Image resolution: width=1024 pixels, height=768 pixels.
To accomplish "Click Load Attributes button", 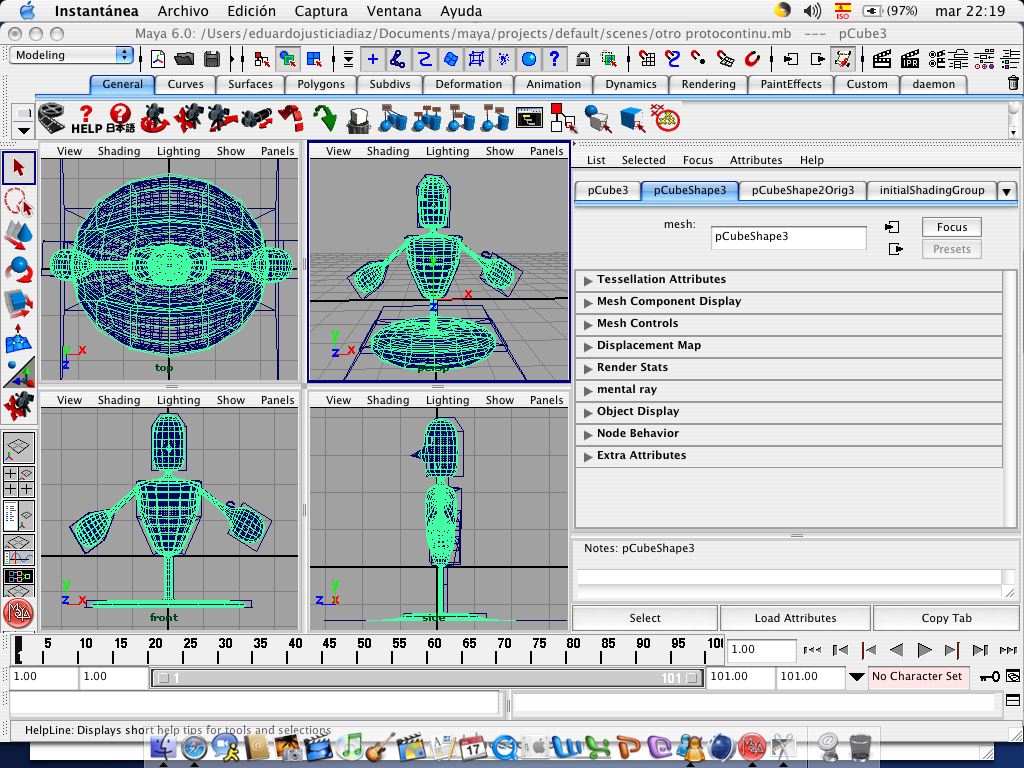I will click(795, 618).
